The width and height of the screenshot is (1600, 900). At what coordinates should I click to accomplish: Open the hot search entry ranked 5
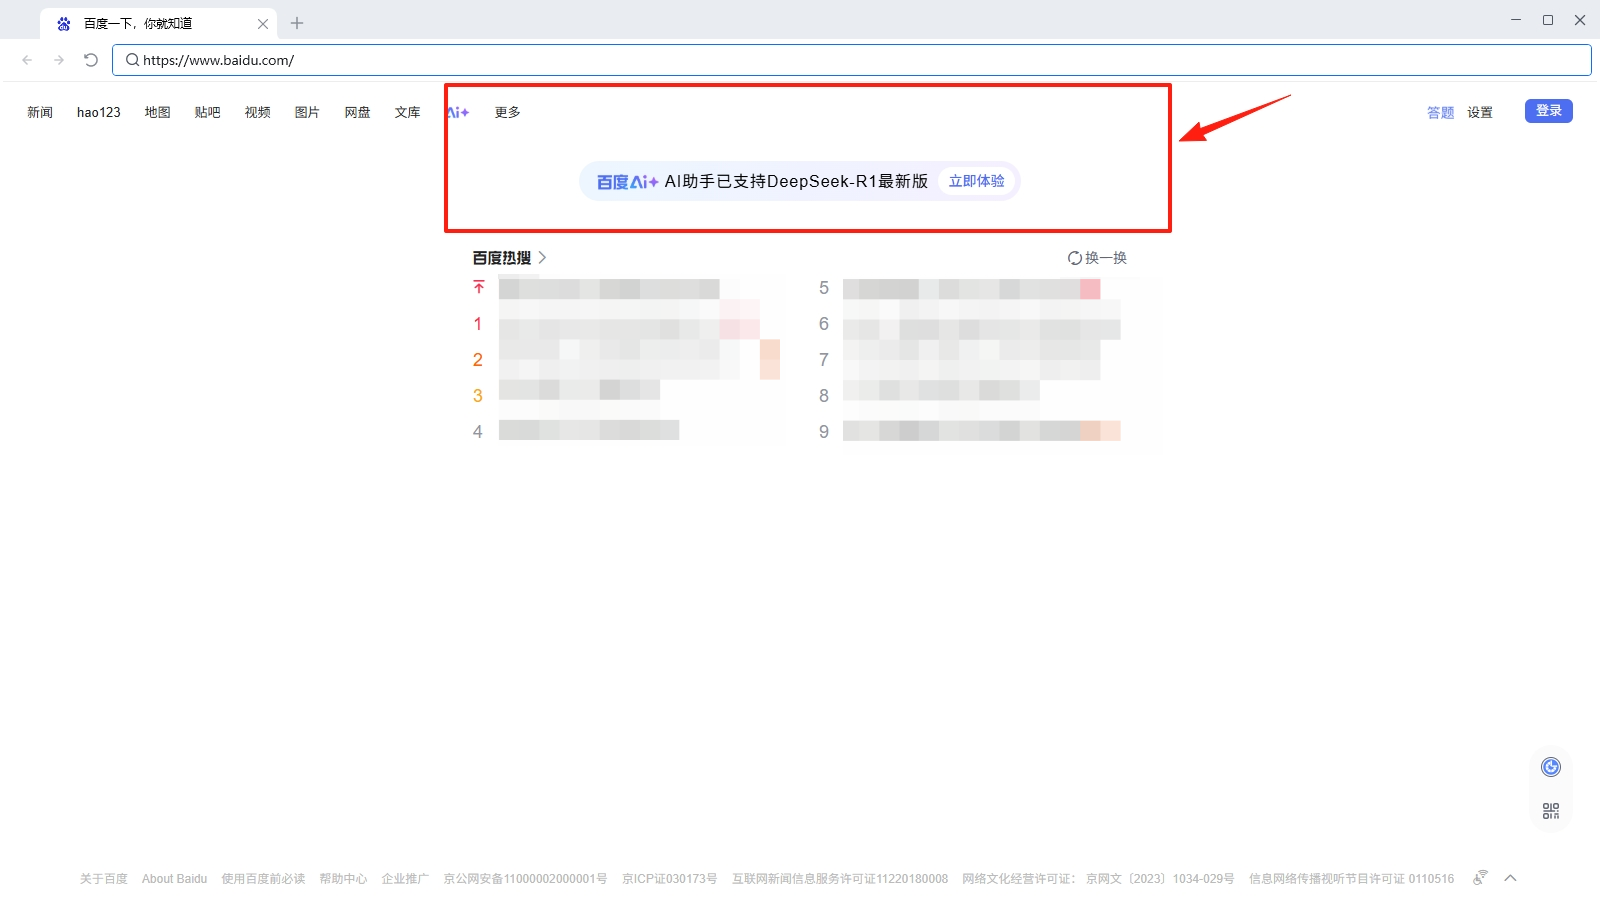(960, 289)
